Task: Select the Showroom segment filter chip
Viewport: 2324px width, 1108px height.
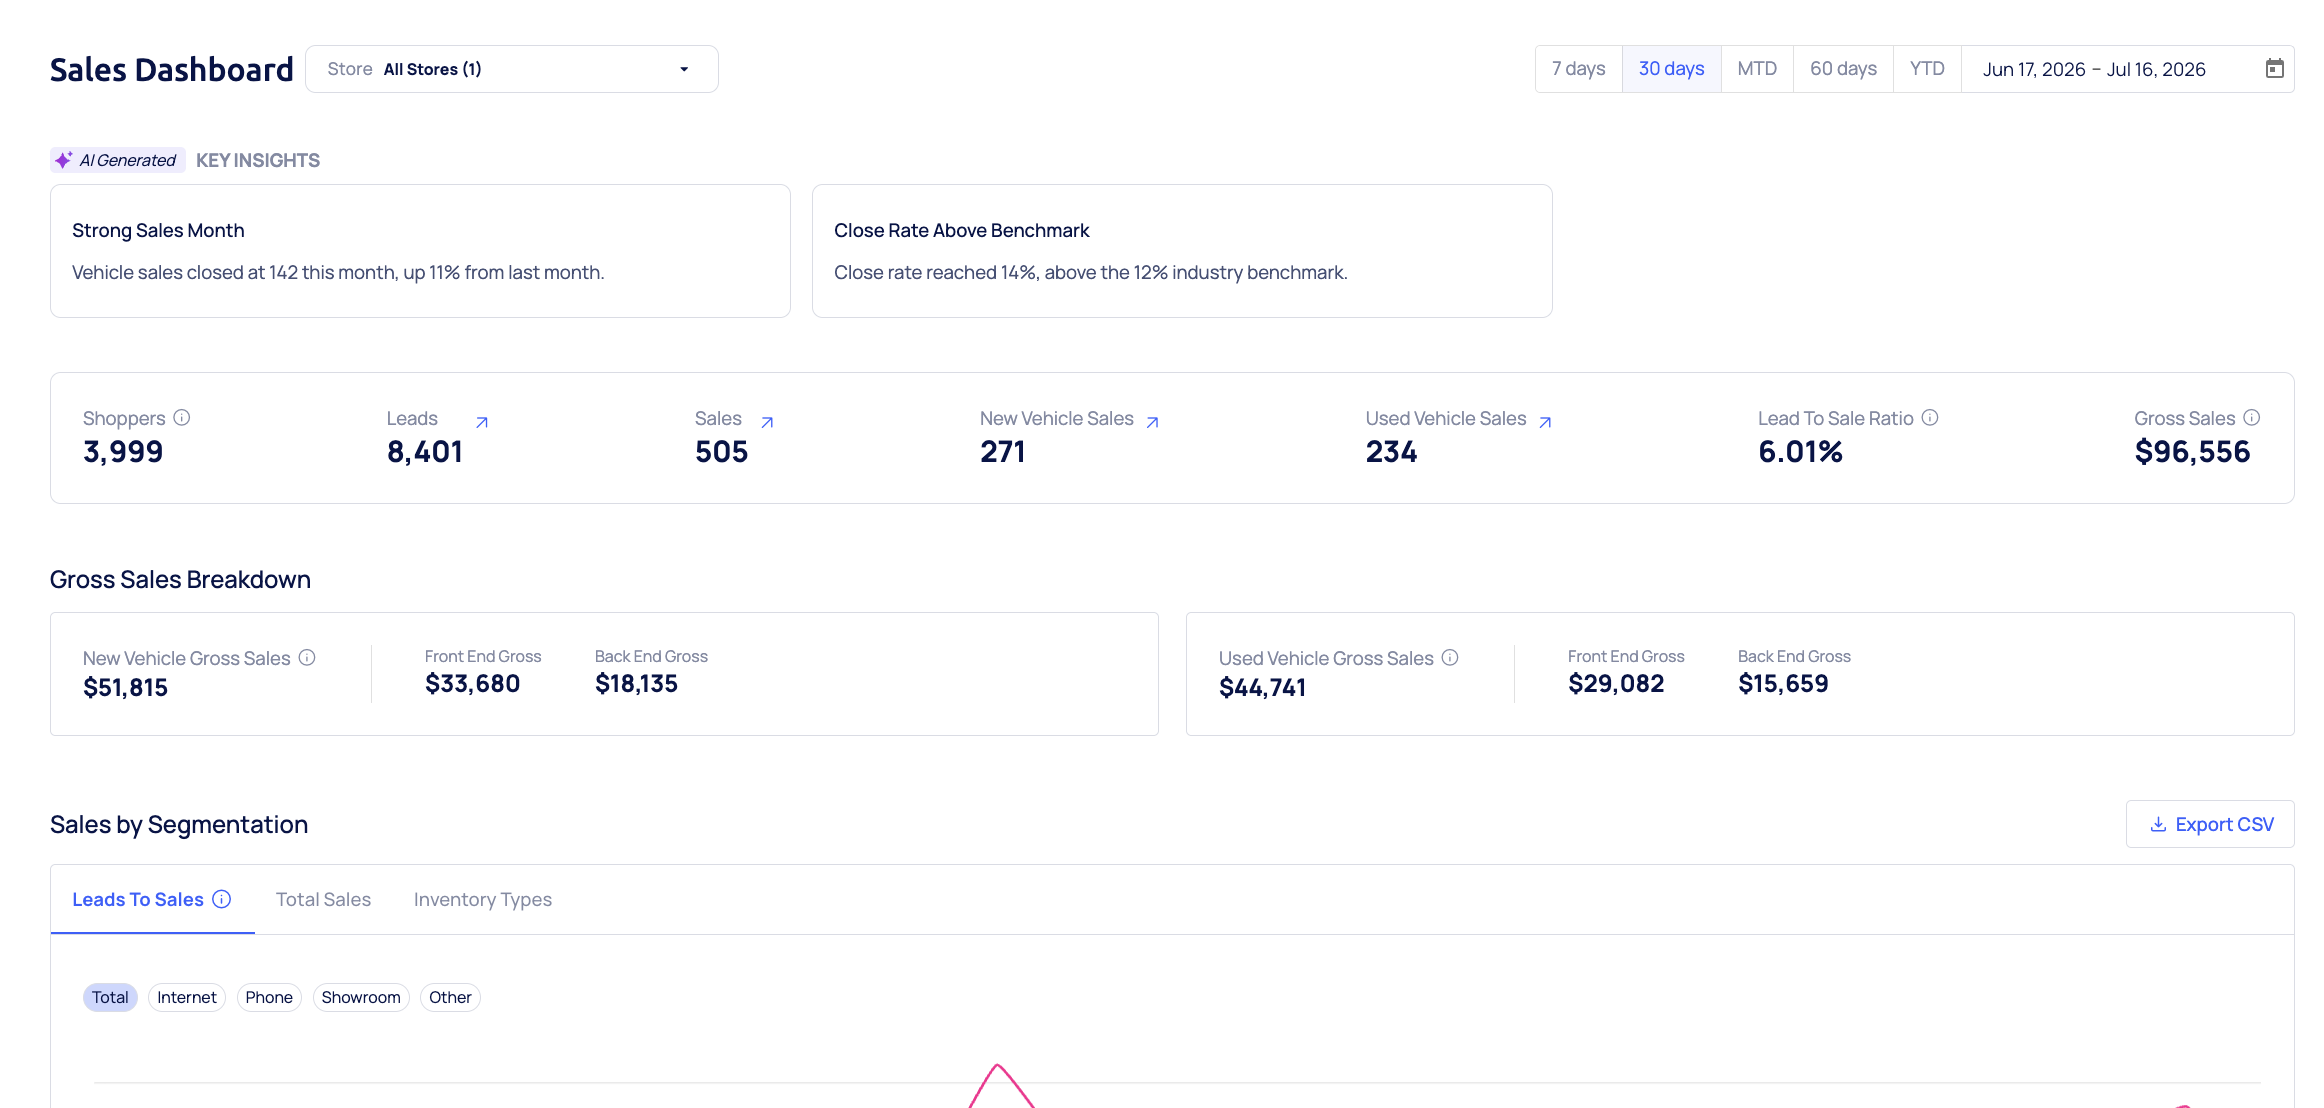Action: 361,998
